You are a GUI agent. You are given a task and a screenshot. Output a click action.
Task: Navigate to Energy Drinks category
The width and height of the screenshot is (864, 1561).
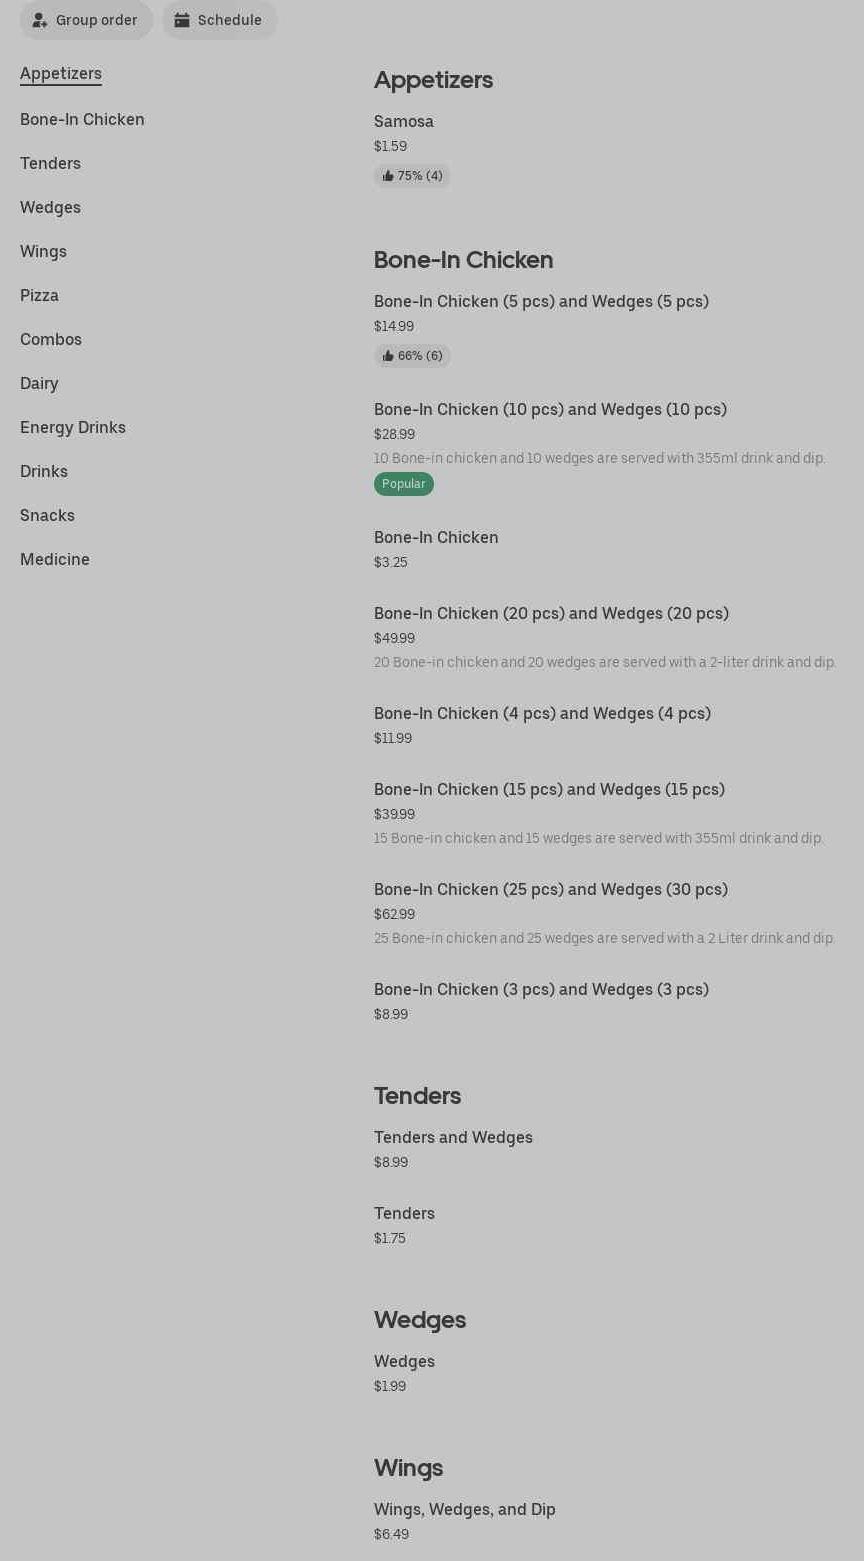point(73,428)
